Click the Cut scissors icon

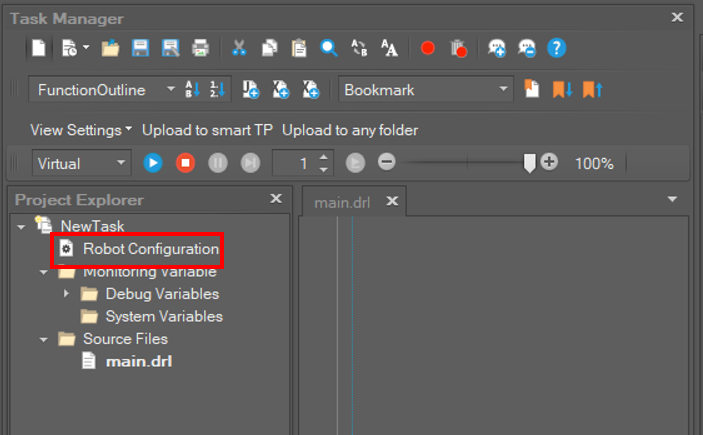240,48
